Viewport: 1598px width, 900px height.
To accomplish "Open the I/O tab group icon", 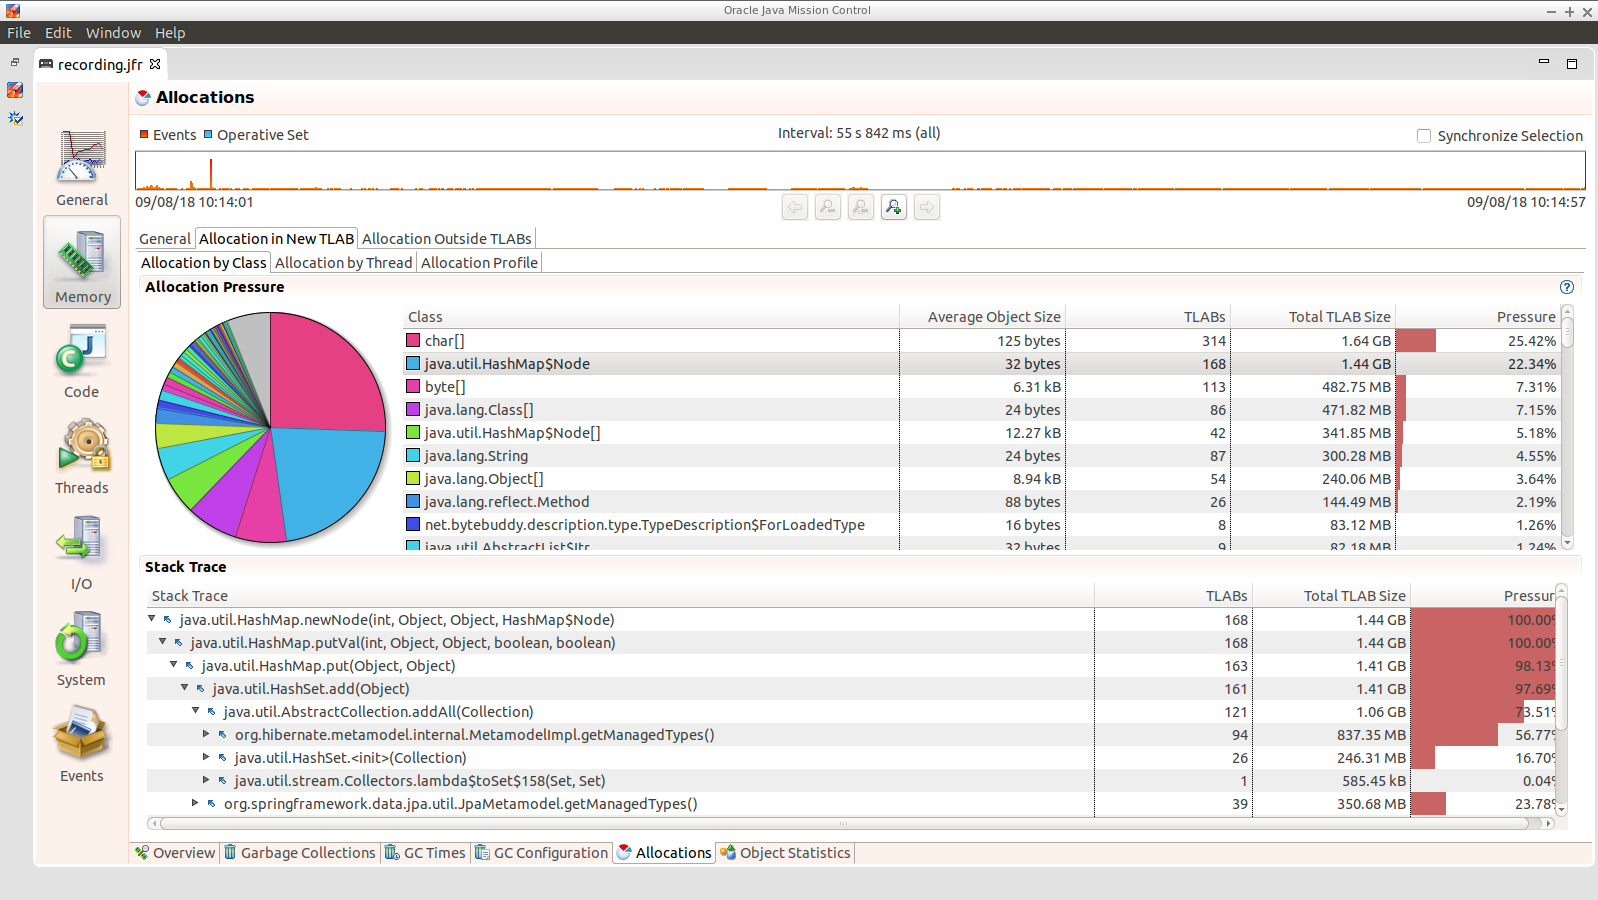I will [x=82, y=542].
